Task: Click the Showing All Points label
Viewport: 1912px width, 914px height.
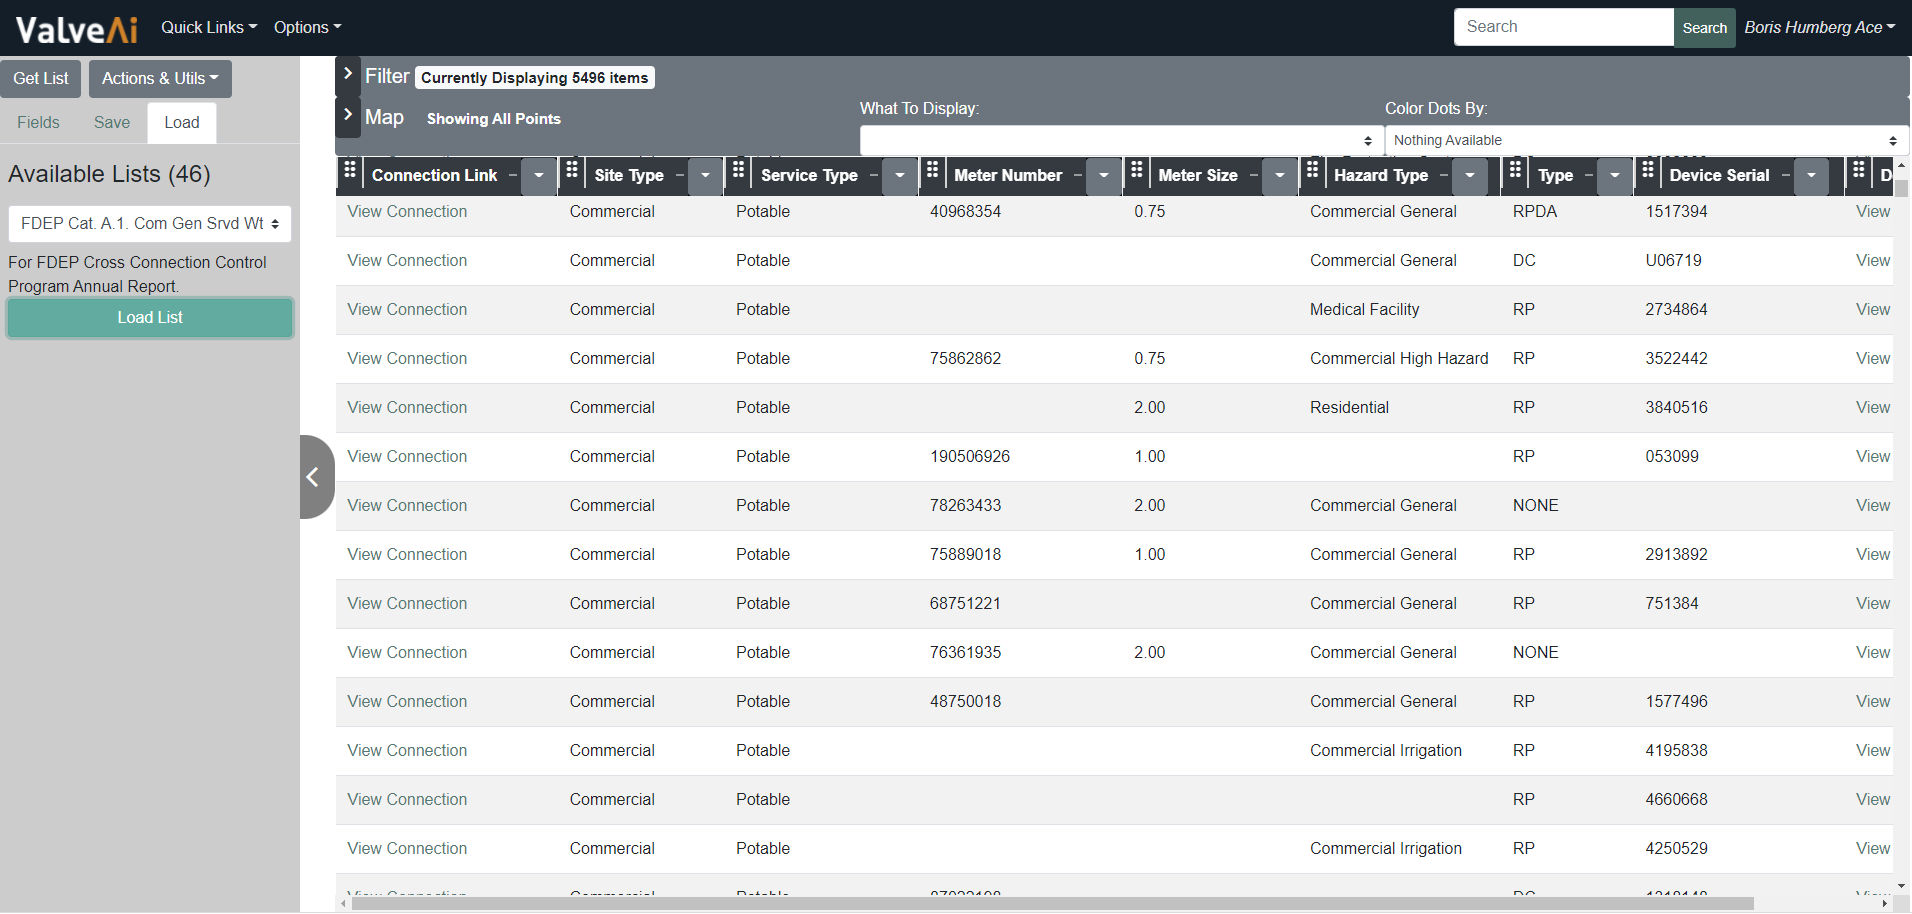Action: [x=494, y=118]
